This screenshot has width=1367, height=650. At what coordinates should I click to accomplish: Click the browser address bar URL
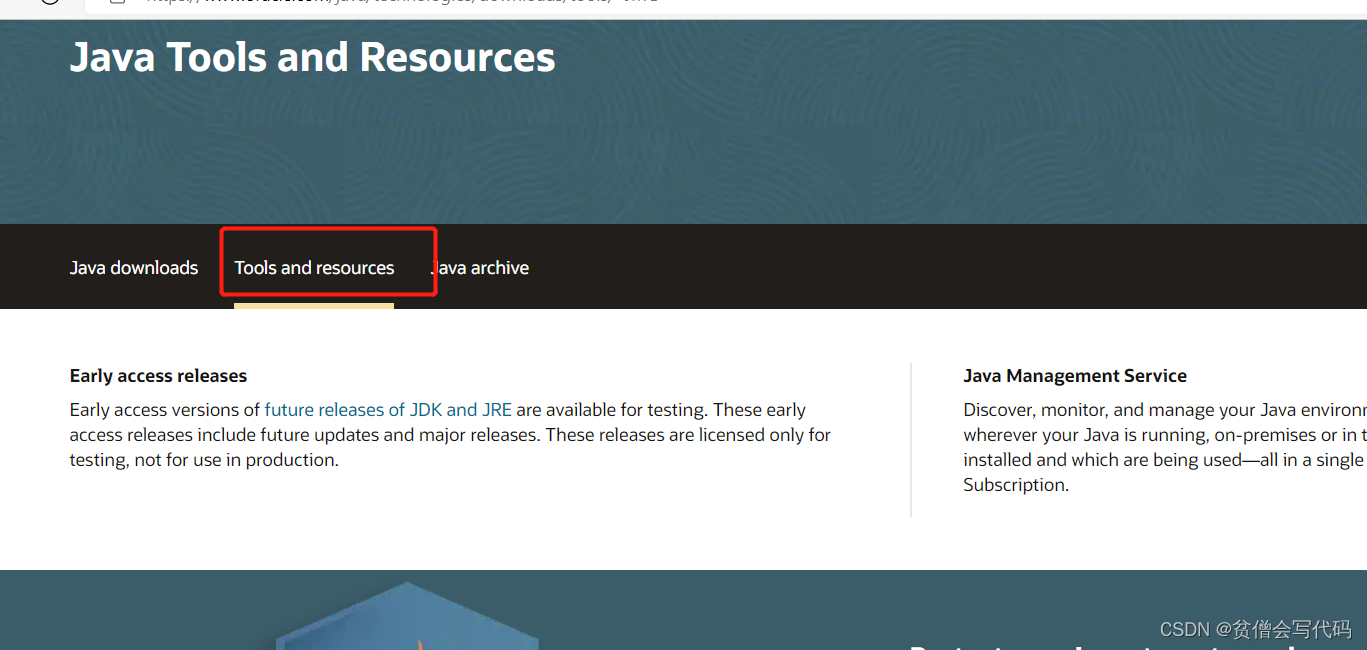click(400, 3)
